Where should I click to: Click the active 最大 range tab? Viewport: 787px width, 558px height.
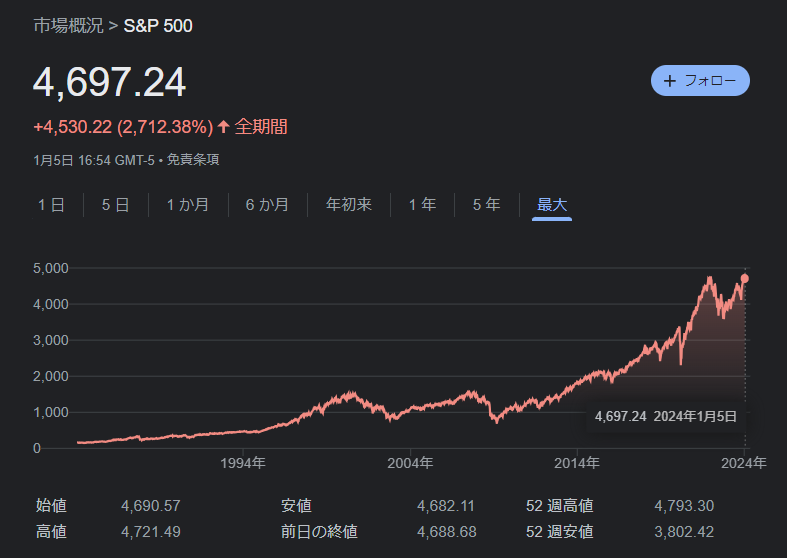[552, 205]
